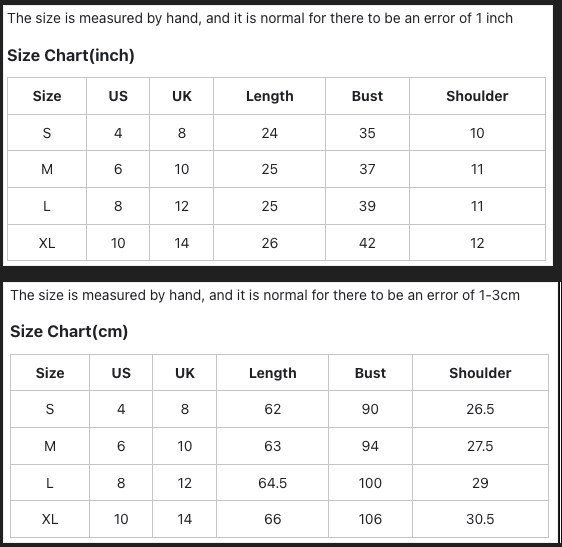Click the XL size cell in inch chart
Image resolution: width=562 pixels, height=547 pixels.
(x=47, y=243)
